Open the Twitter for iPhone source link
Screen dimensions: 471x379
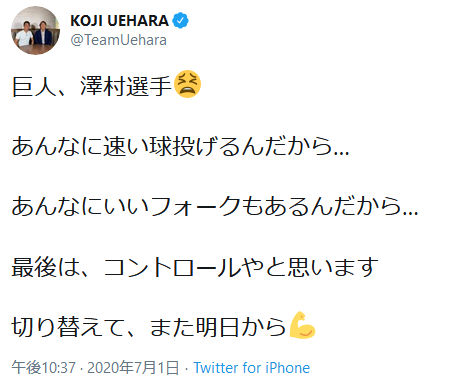tap(252, 368)
